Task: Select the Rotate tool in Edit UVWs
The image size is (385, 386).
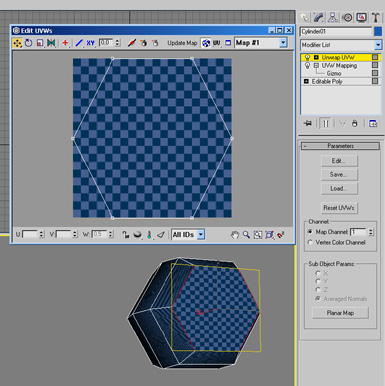Action: 28,43
